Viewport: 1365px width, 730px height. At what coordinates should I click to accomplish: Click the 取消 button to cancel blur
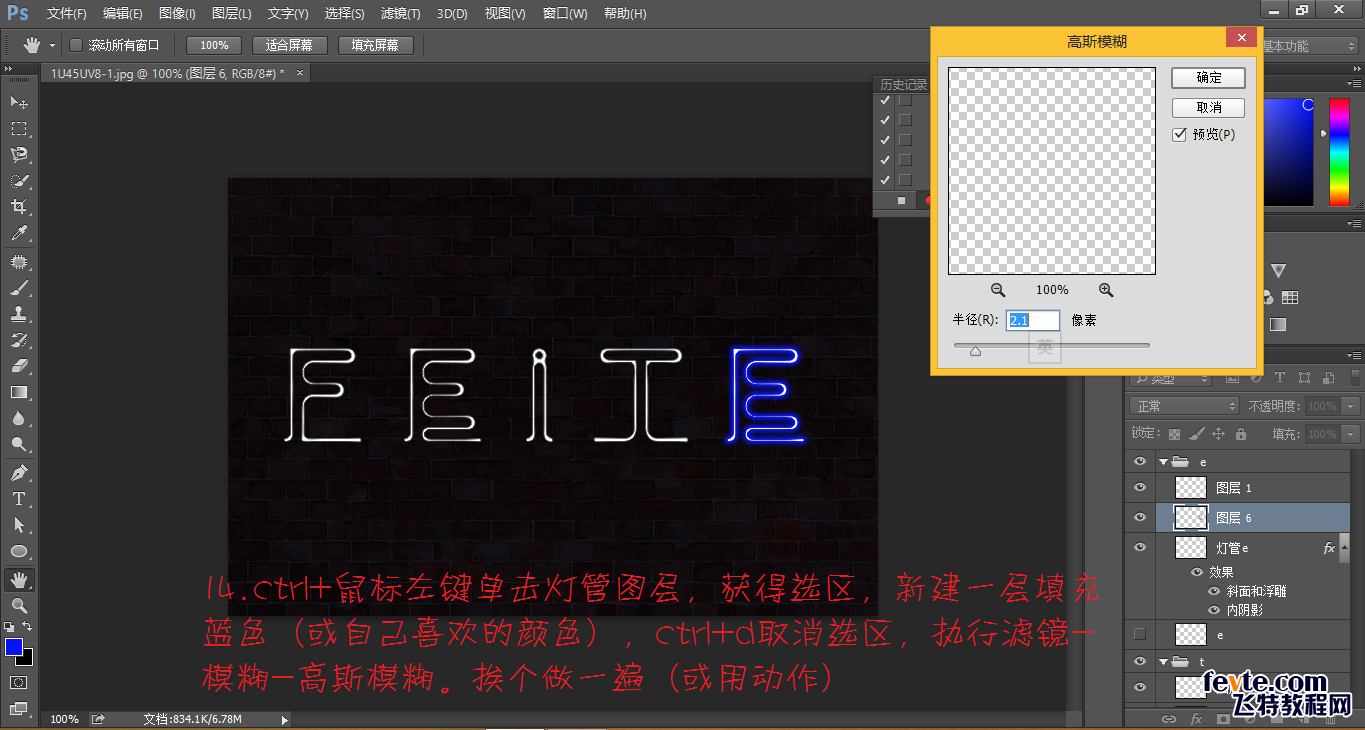[1207, 107]
